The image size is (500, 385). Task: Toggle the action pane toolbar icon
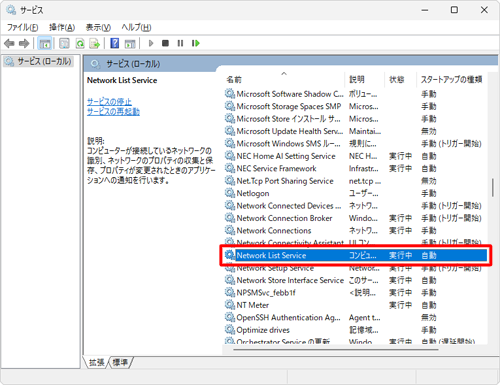130,43
